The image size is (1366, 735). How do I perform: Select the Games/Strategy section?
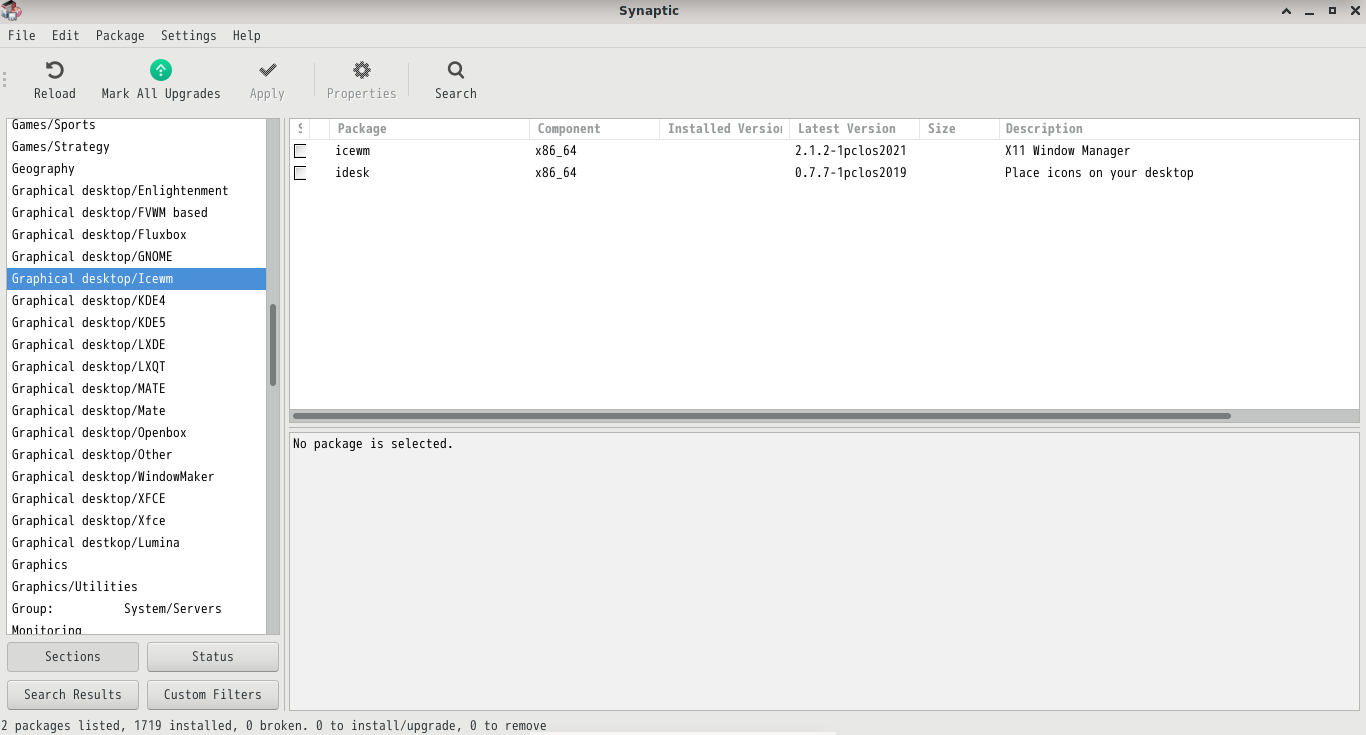coord(136,147)
